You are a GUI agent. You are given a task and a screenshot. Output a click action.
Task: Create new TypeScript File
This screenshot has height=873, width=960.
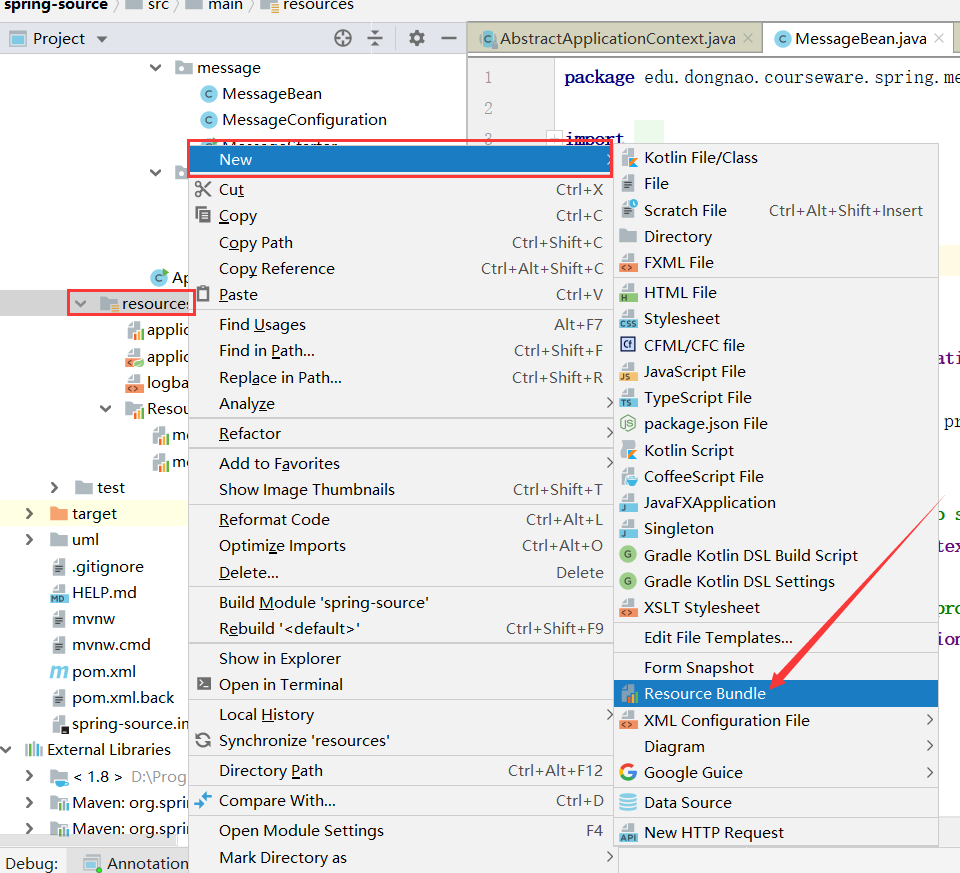click(776, 398)
